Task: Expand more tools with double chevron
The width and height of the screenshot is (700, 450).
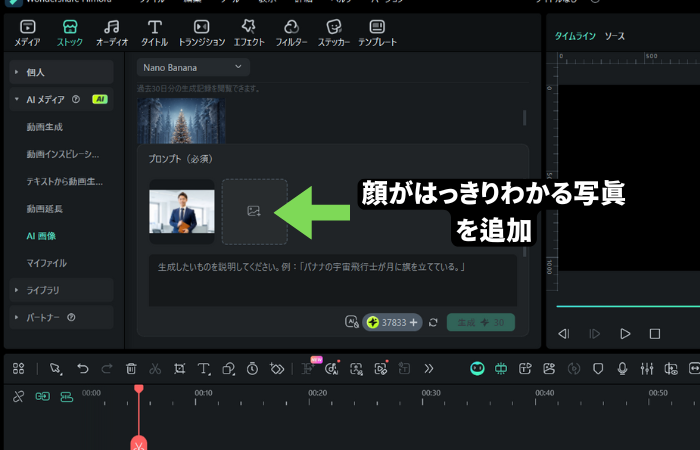Action: click(429, 368)
